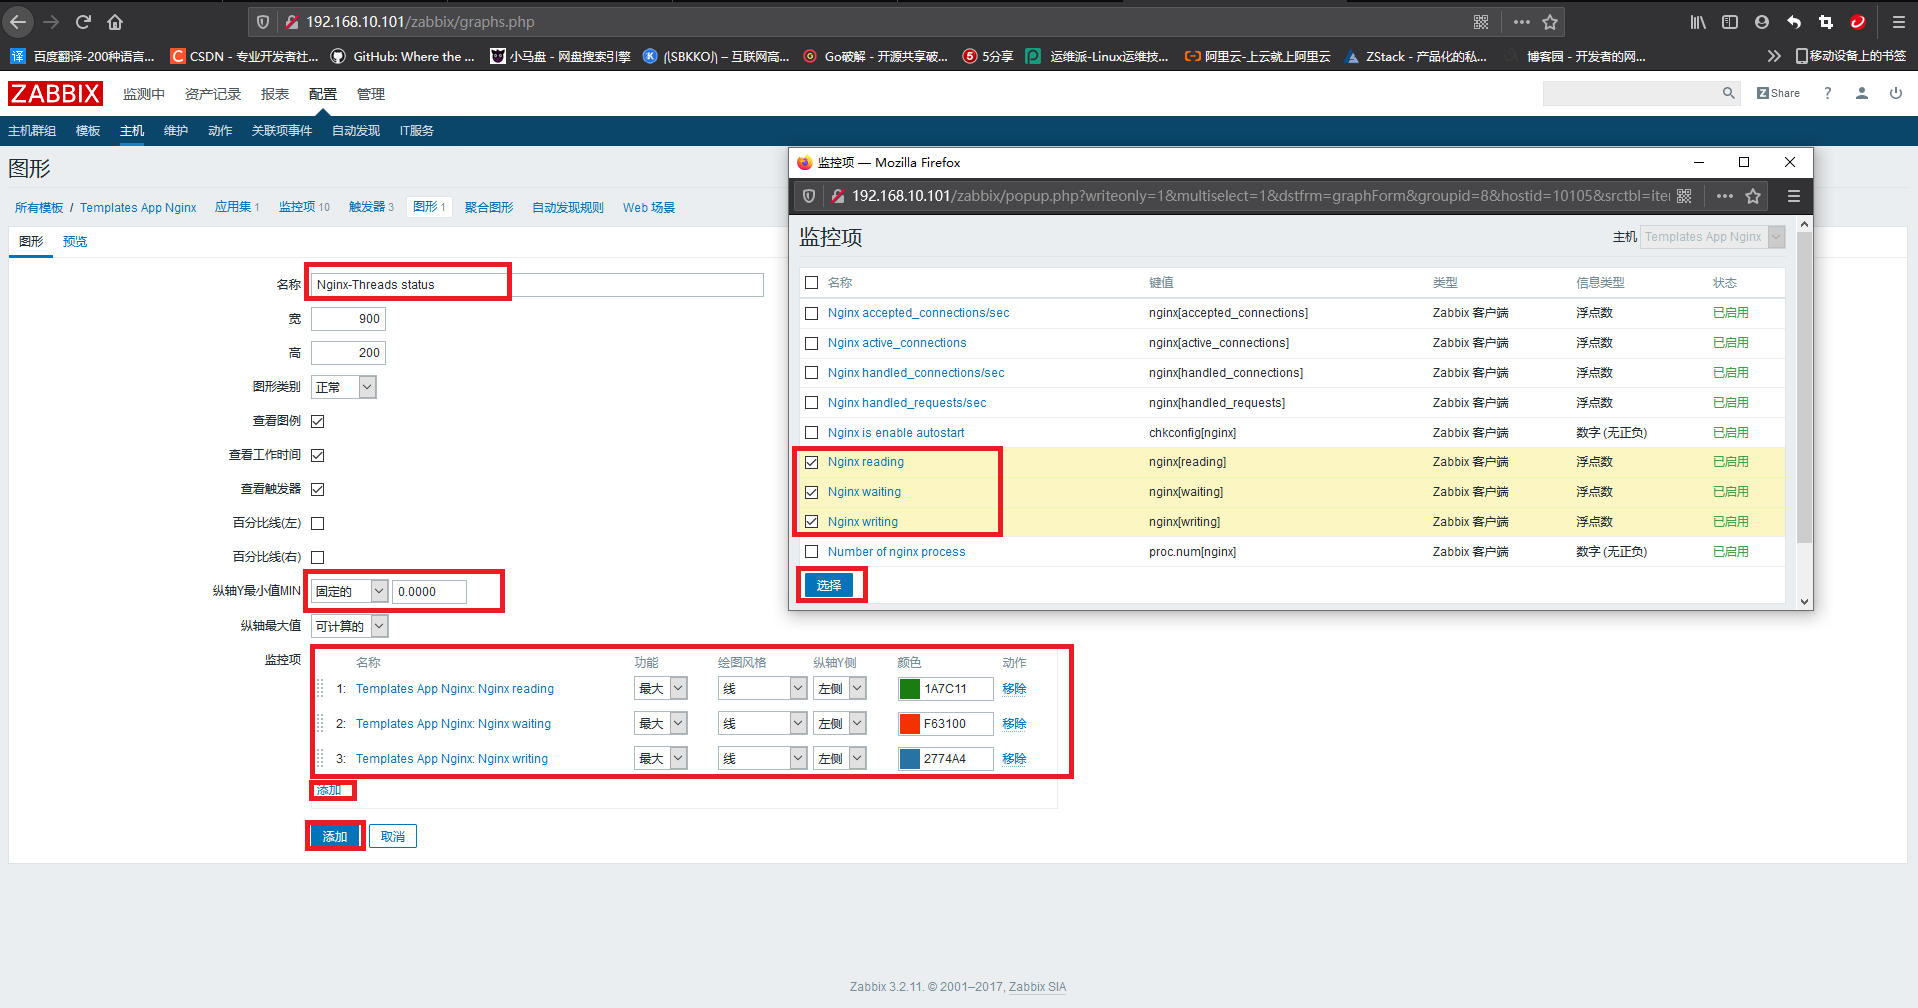Open the Firefox library icon
1918x1008 pixels.
point(1698,22)
